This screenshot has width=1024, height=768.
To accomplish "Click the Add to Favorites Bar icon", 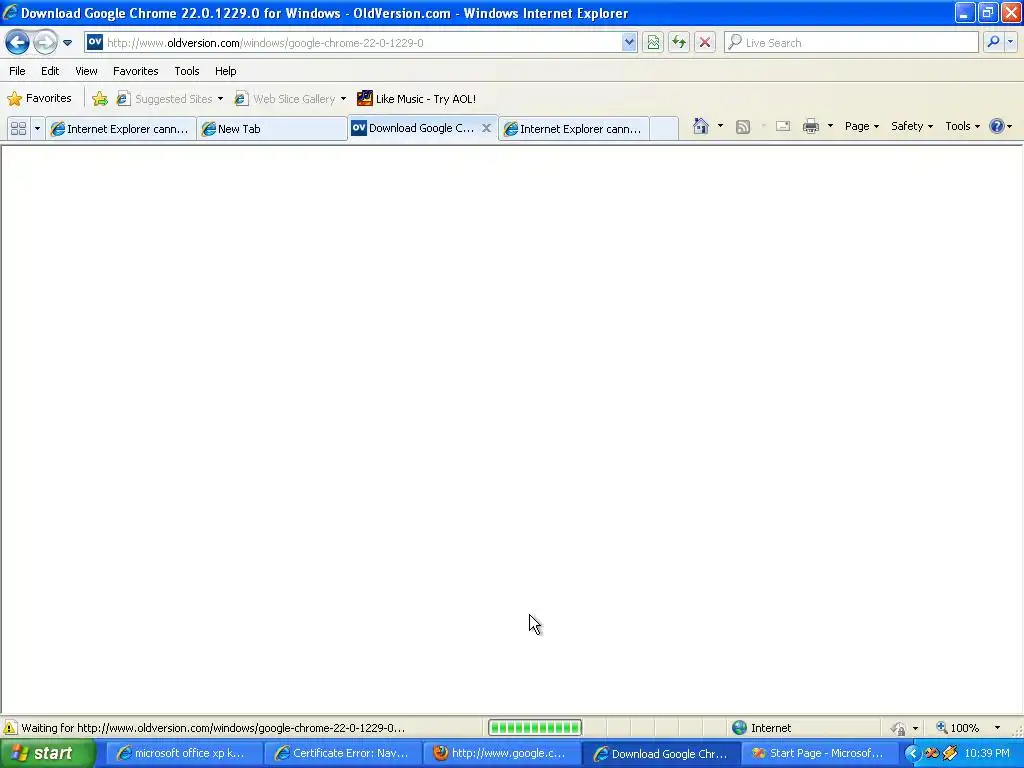I will click(100, 99).
